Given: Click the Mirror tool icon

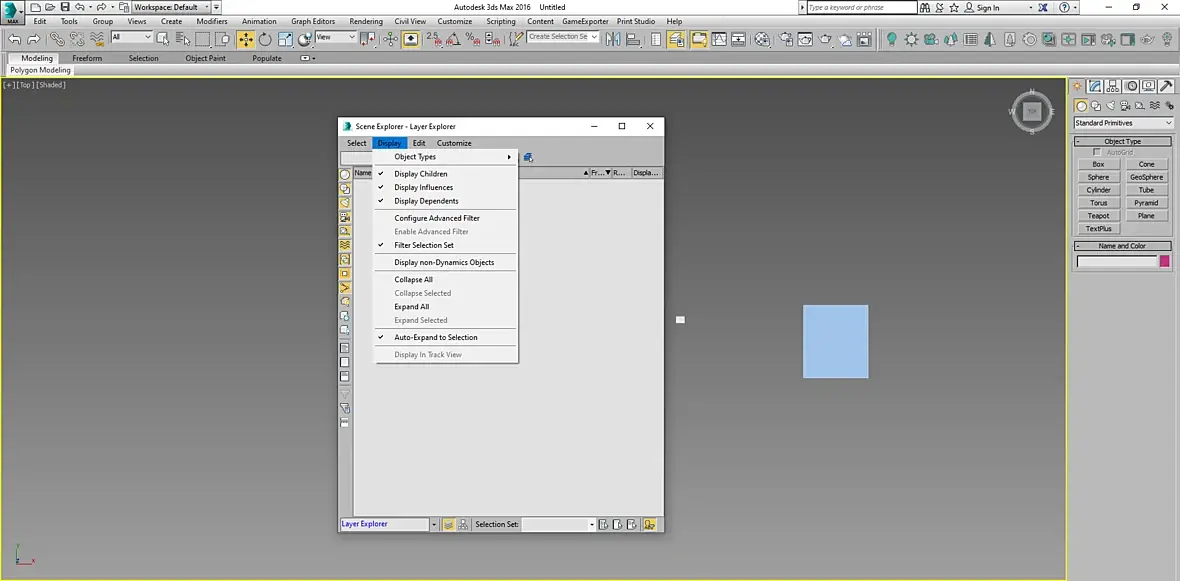Looking at the screenshot, I should coord(613,39).
